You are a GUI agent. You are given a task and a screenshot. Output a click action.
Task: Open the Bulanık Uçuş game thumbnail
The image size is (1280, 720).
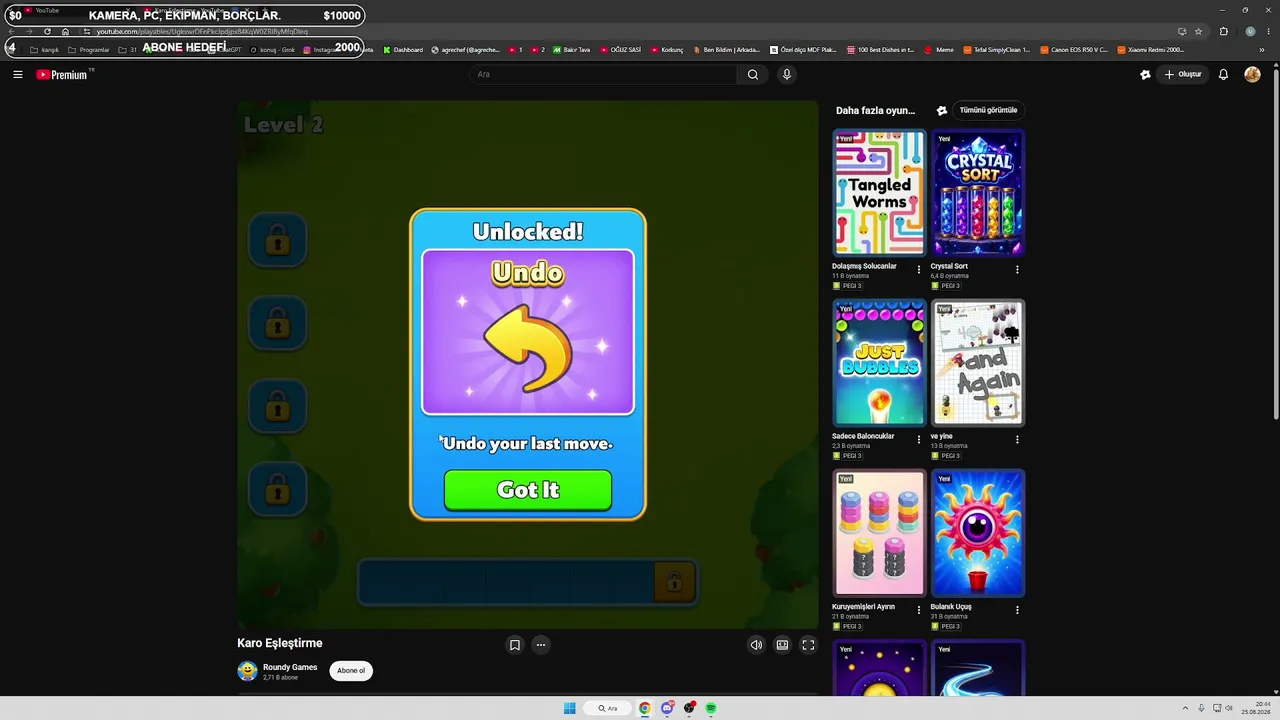[x=978, y=533]
